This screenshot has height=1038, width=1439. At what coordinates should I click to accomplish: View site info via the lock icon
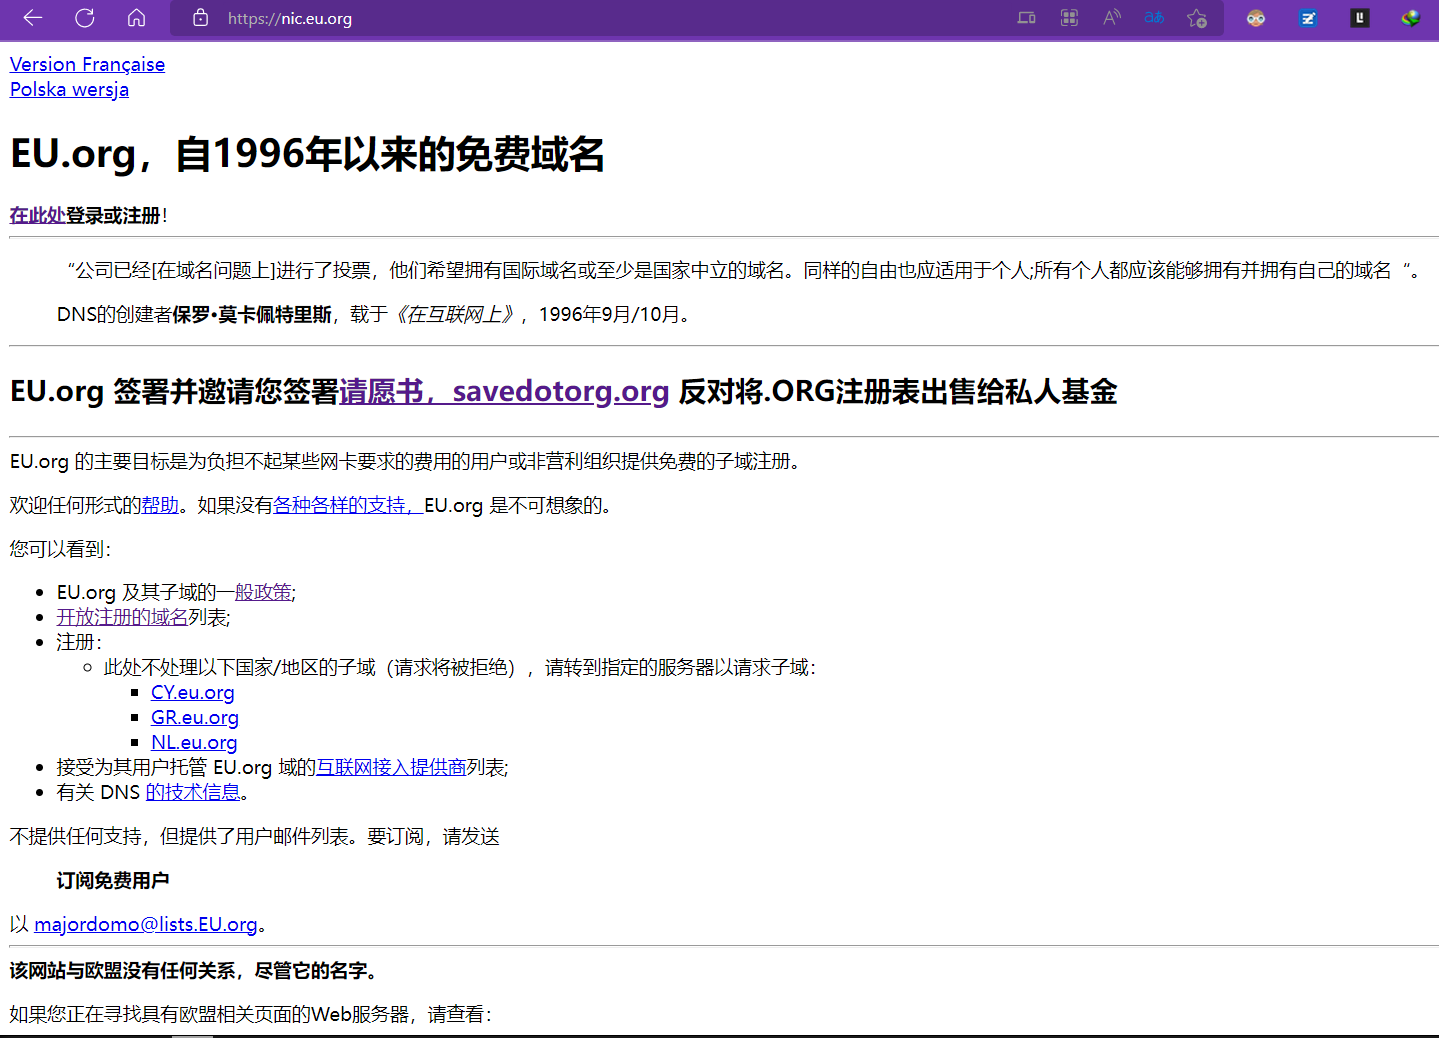[x=200, y=18]
